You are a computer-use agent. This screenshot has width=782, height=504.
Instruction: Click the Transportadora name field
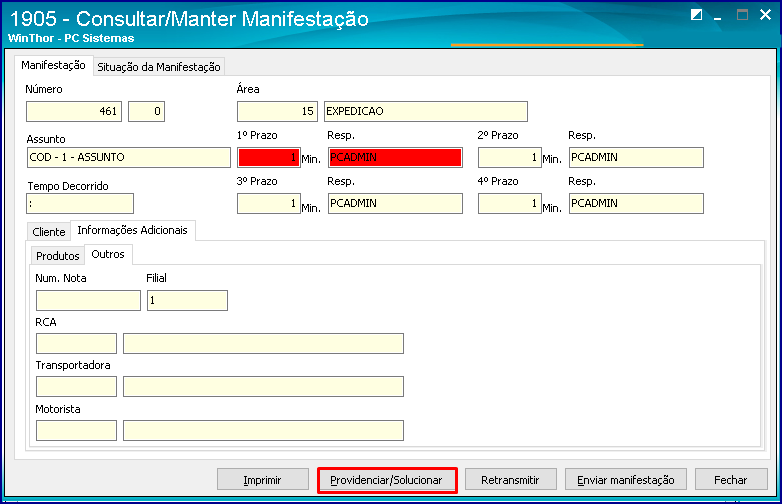(x=263, y=386)
